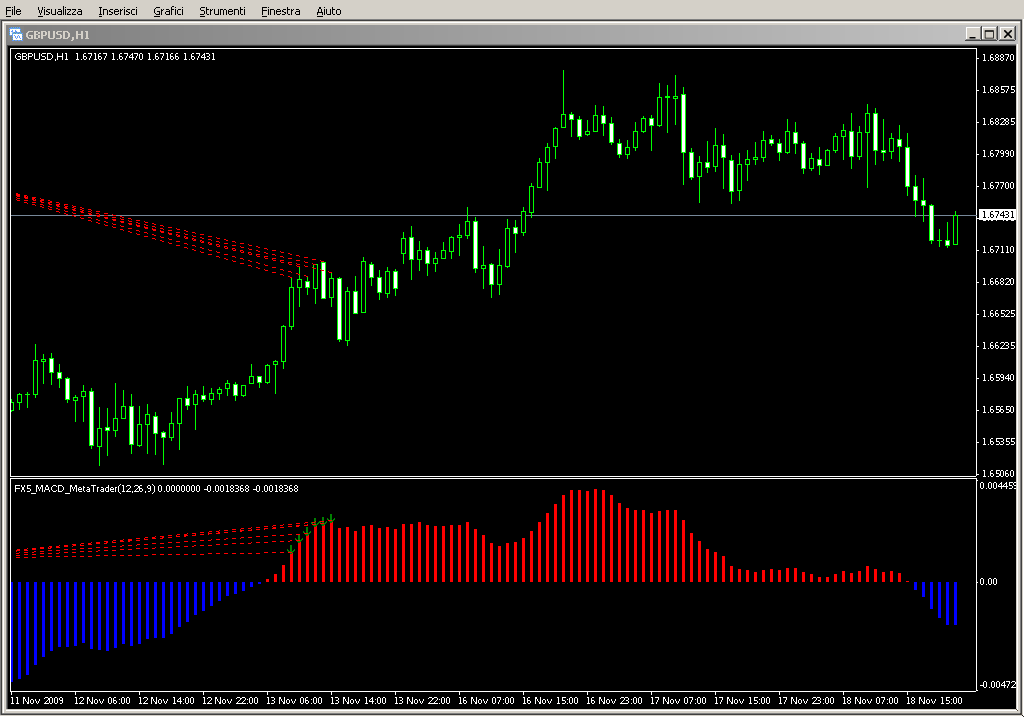1024x717 pixels.
Task: Minimize the GBPUSD,H1 chart window
Action: 972,34
